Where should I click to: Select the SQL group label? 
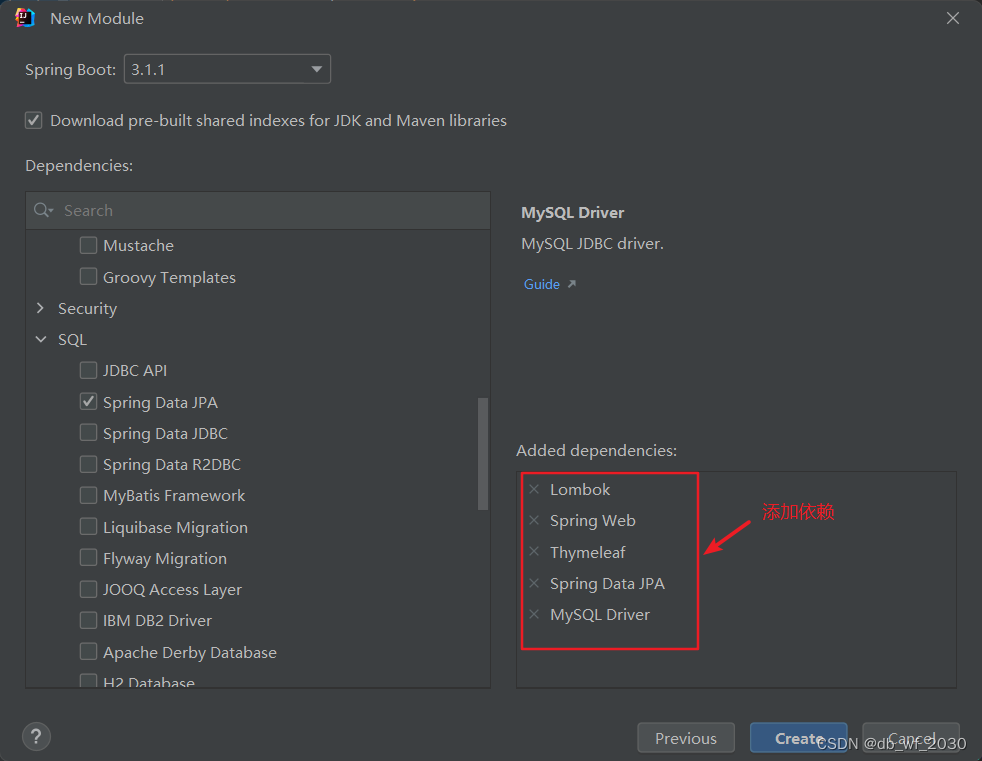73,339
